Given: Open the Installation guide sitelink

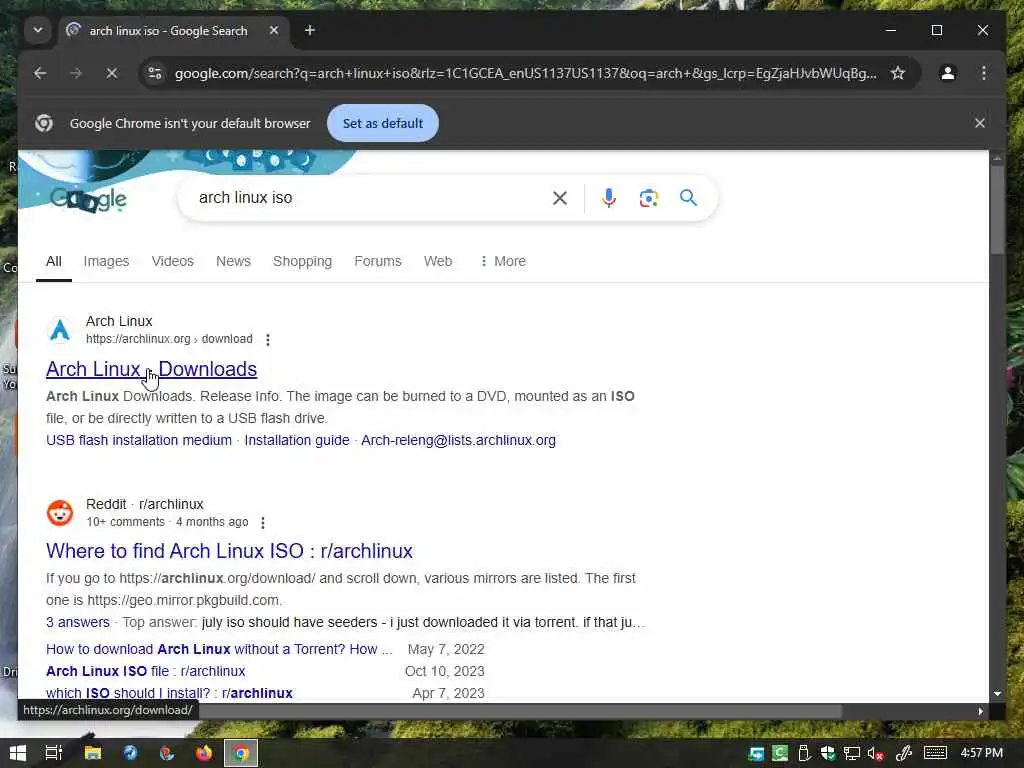Looking at the screenshot, I should coord(296,440).
